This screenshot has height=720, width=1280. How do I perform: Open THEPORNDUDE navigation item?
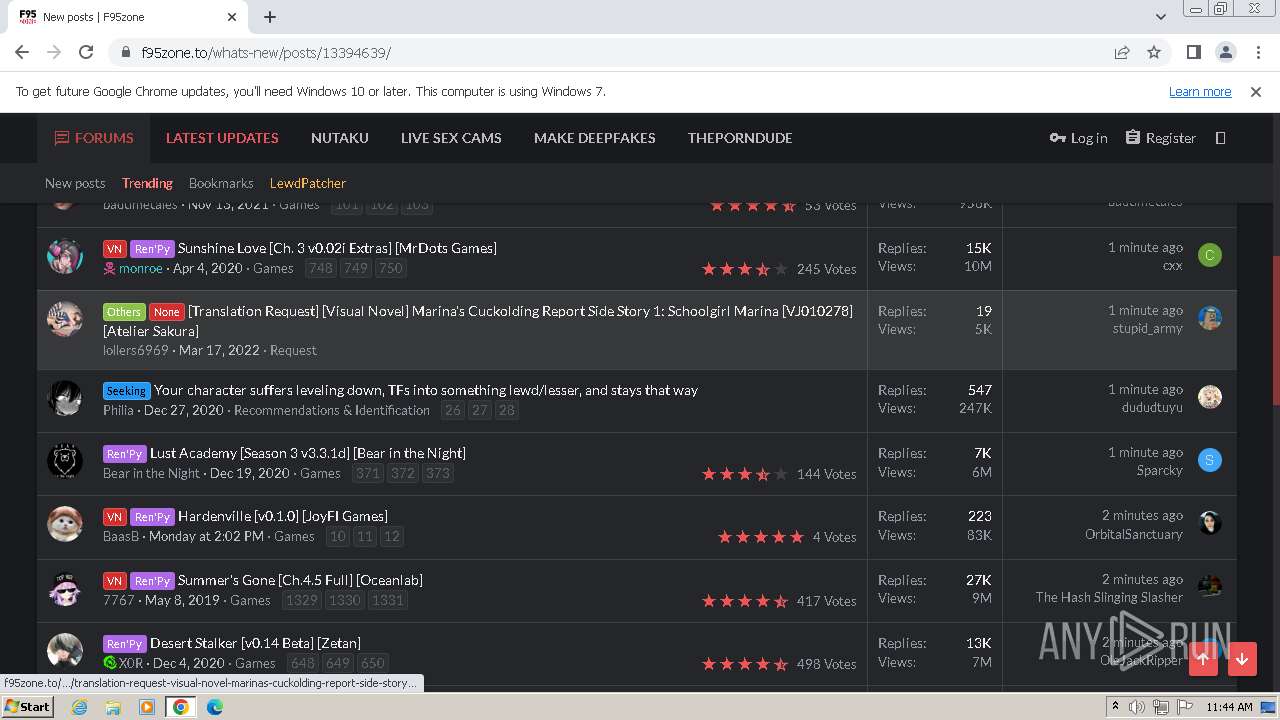click(740, 138)
